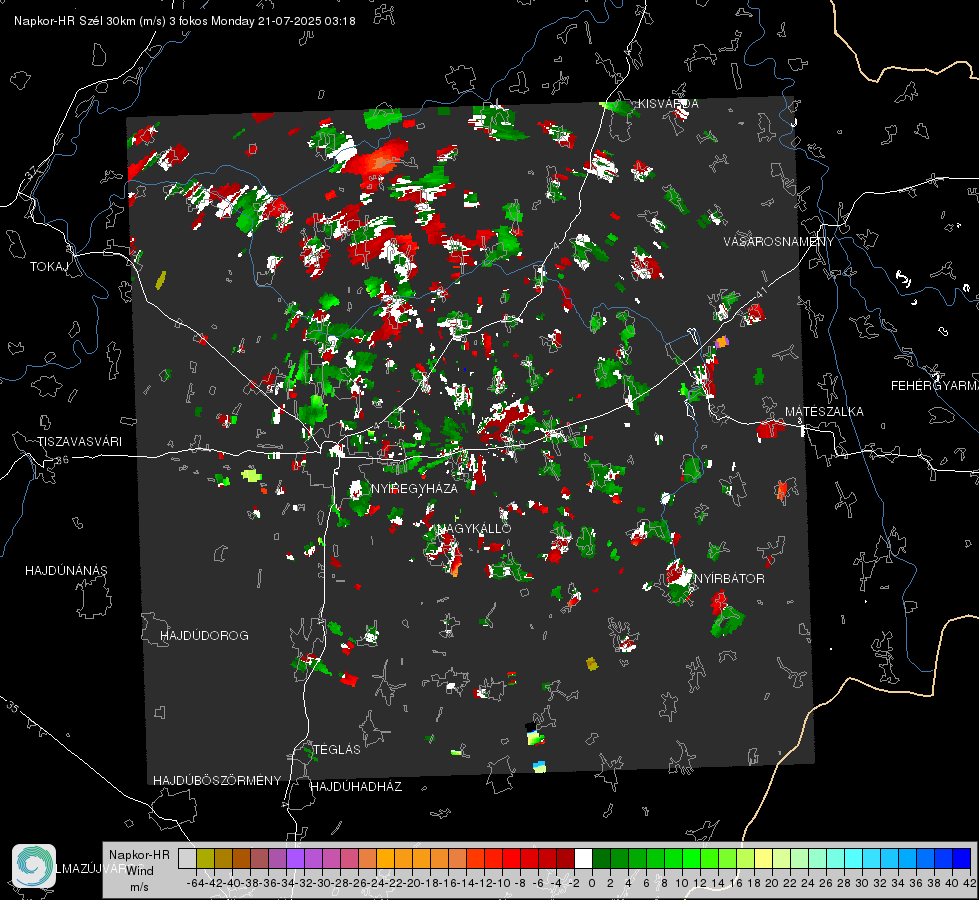Click the 'NAGYKÁLLÓ' town label

[x=475, y=528]
